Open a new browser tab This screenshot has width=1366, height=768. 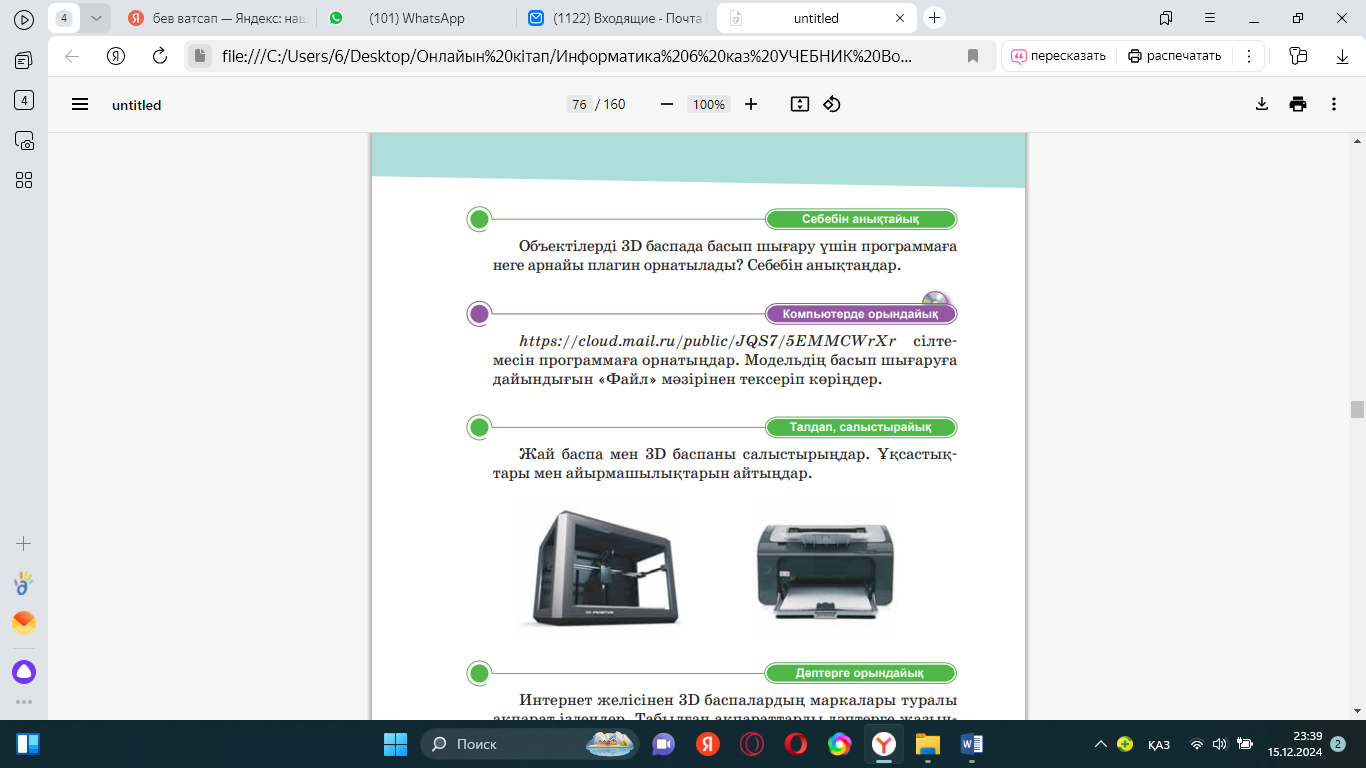[x=934, y=18]
